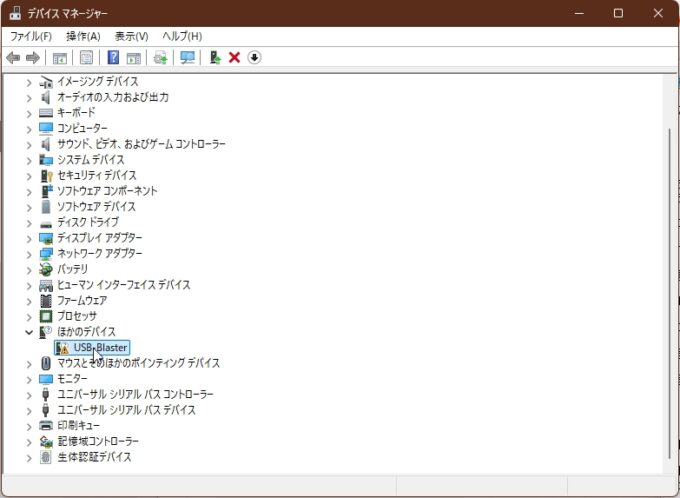Expand the イメージング デバイス node
Image resolution: width=680 pixels, height=498 pixels.
[29, 82]
